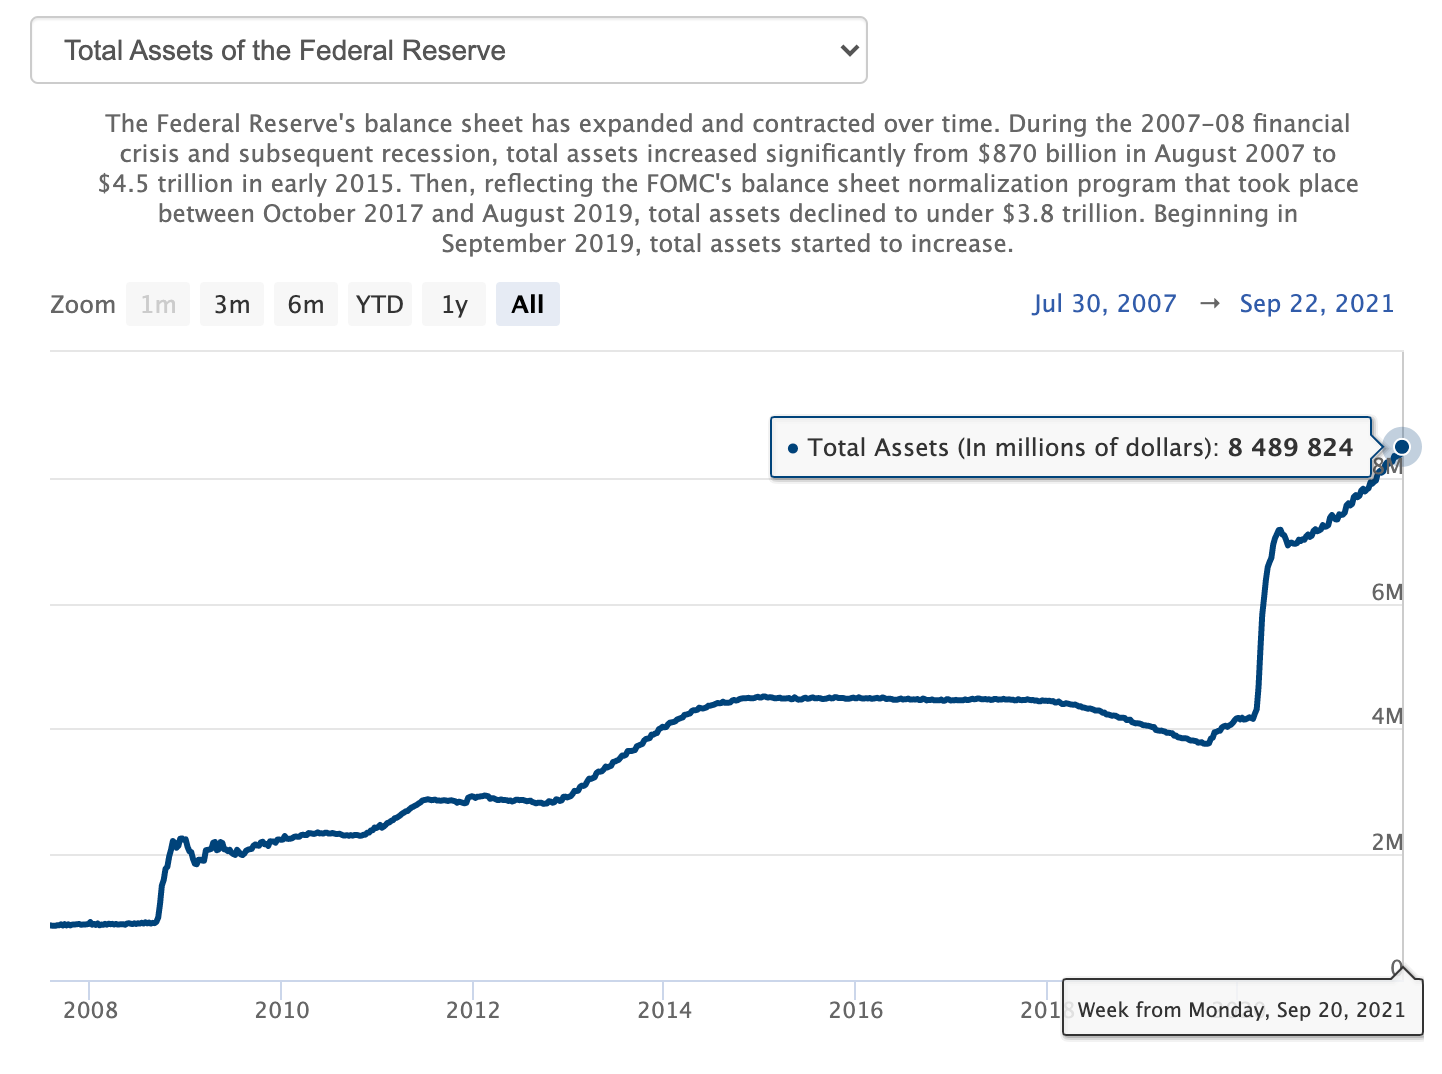Viewport: 1442px width, 1074px height.
Task: Click the 2014 x-axis label
Action: tap(667, 1011)
